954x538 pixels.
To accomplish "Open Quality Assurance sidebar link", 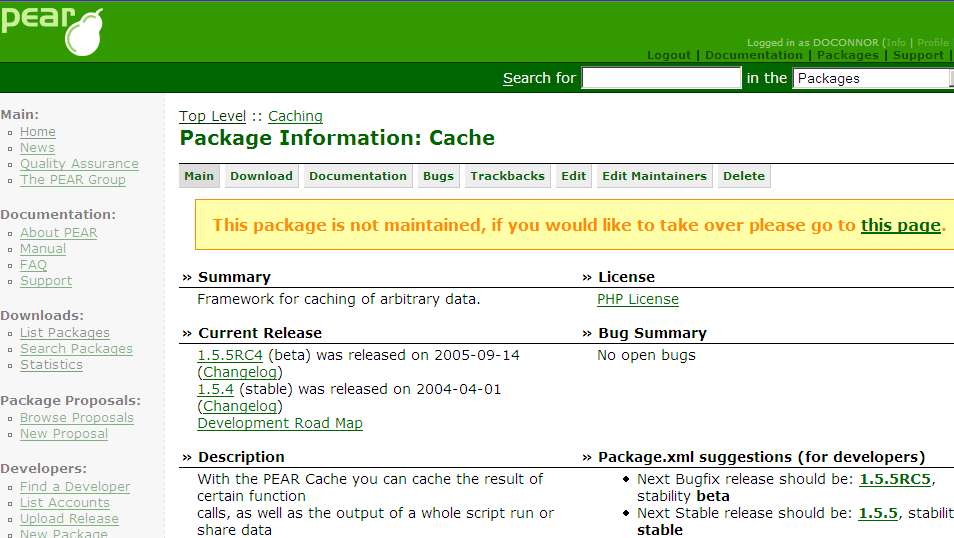I will coord(79,164).
